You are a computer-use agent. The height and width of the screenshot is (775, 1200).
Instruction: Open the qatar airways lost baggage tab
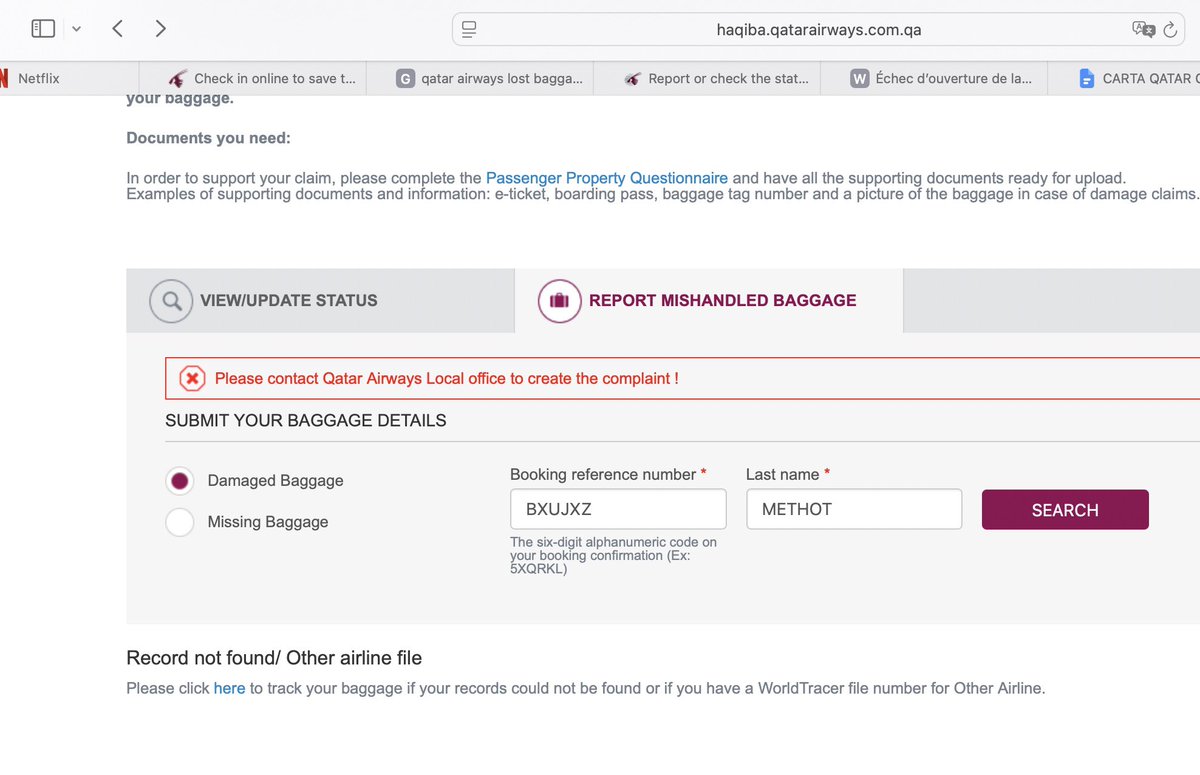[480, 78]
